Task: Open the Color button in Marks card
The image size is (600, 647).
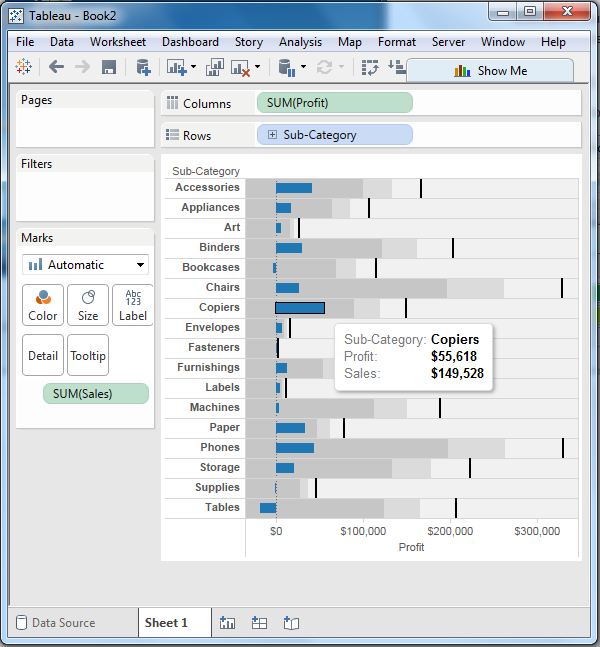Action: point(43,305)
